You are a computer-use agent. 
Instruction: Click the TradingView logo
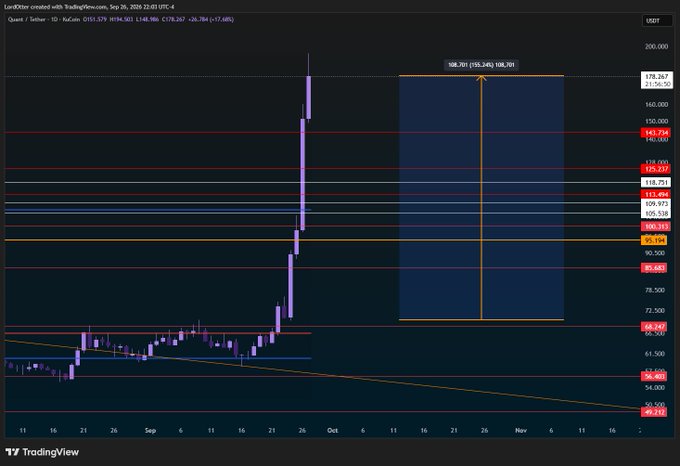[x=42, y=452]
